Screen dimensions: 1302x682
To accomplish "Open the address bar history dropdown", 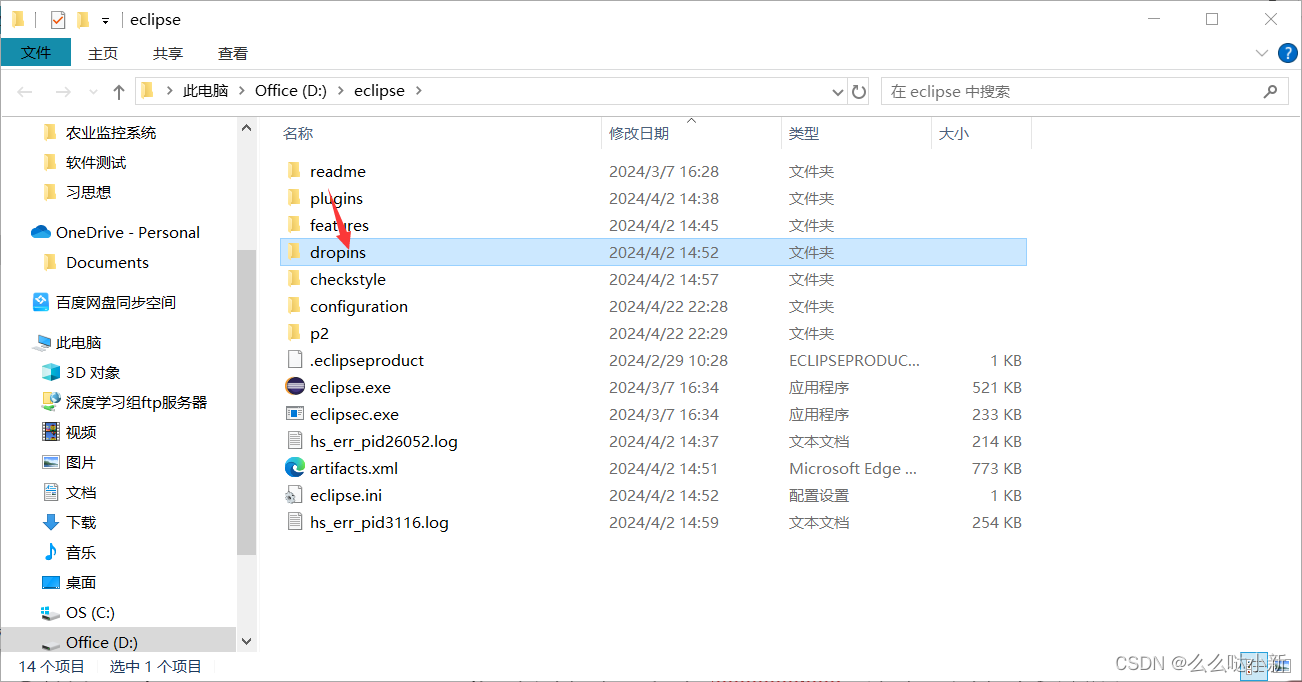I will [837, 91].
